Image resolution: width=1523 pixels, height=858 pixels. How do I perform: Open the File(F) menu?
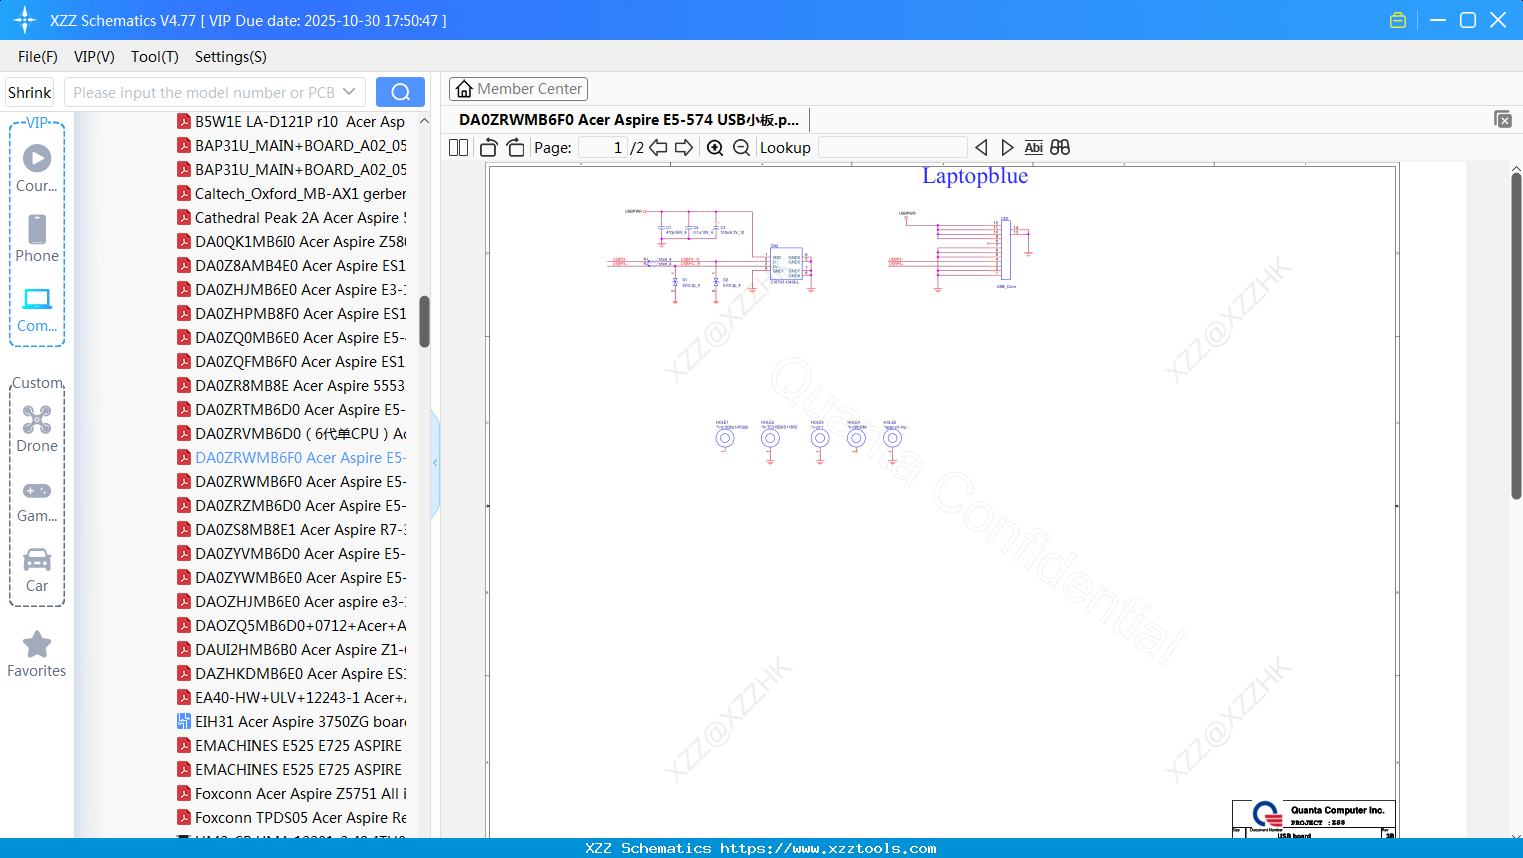click(x=38, y=57)
